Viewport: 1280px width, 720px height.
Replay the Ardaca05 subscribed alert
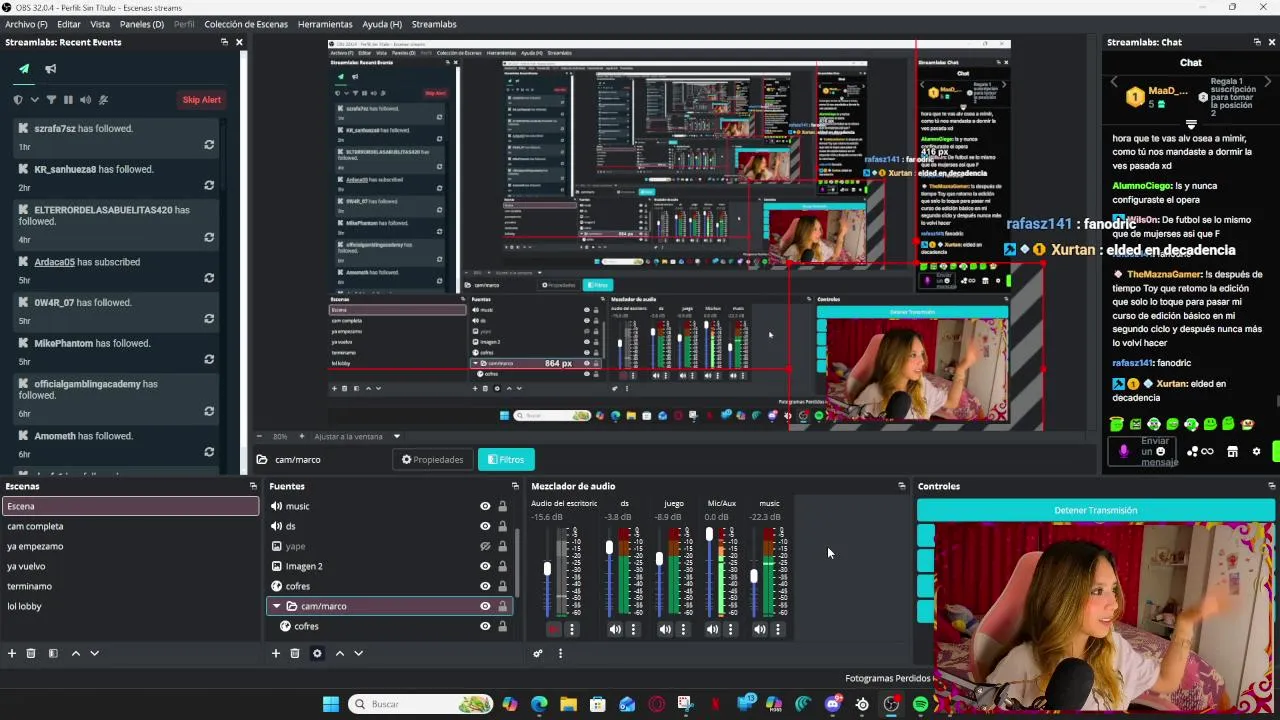(209, 279)
